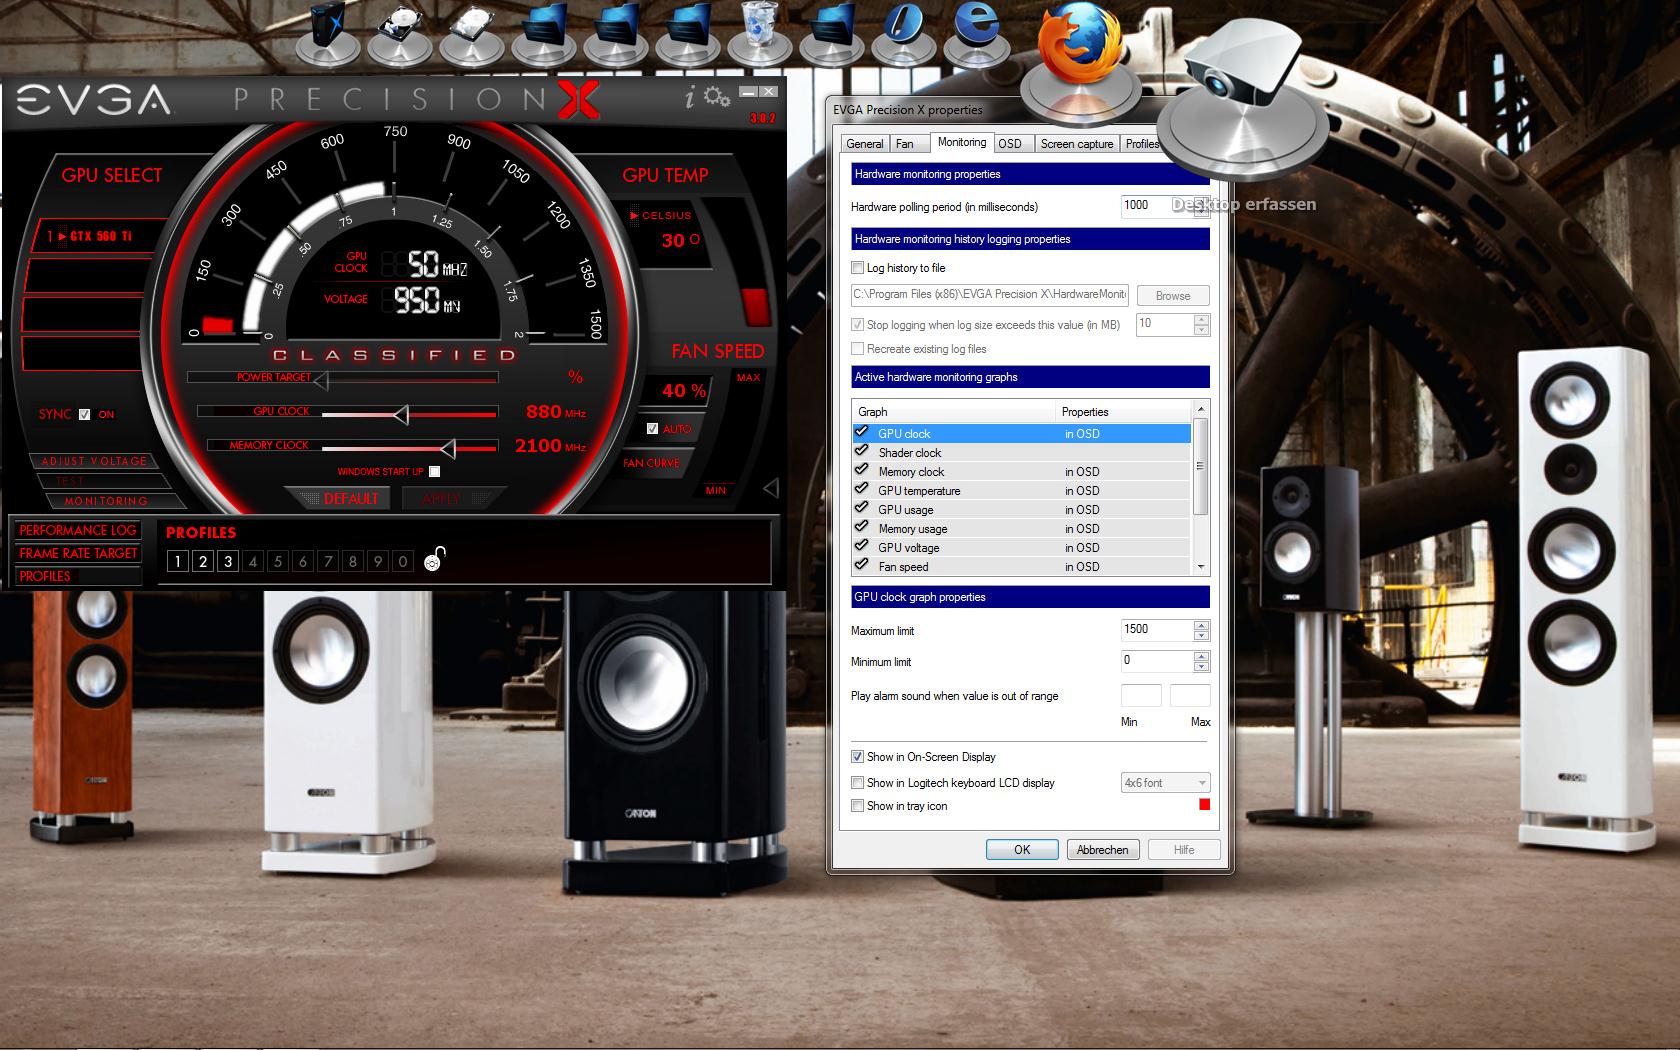Enable Log history to file
The width and height of the screenshot is (1680, 1050).
(x=857, y=268)
